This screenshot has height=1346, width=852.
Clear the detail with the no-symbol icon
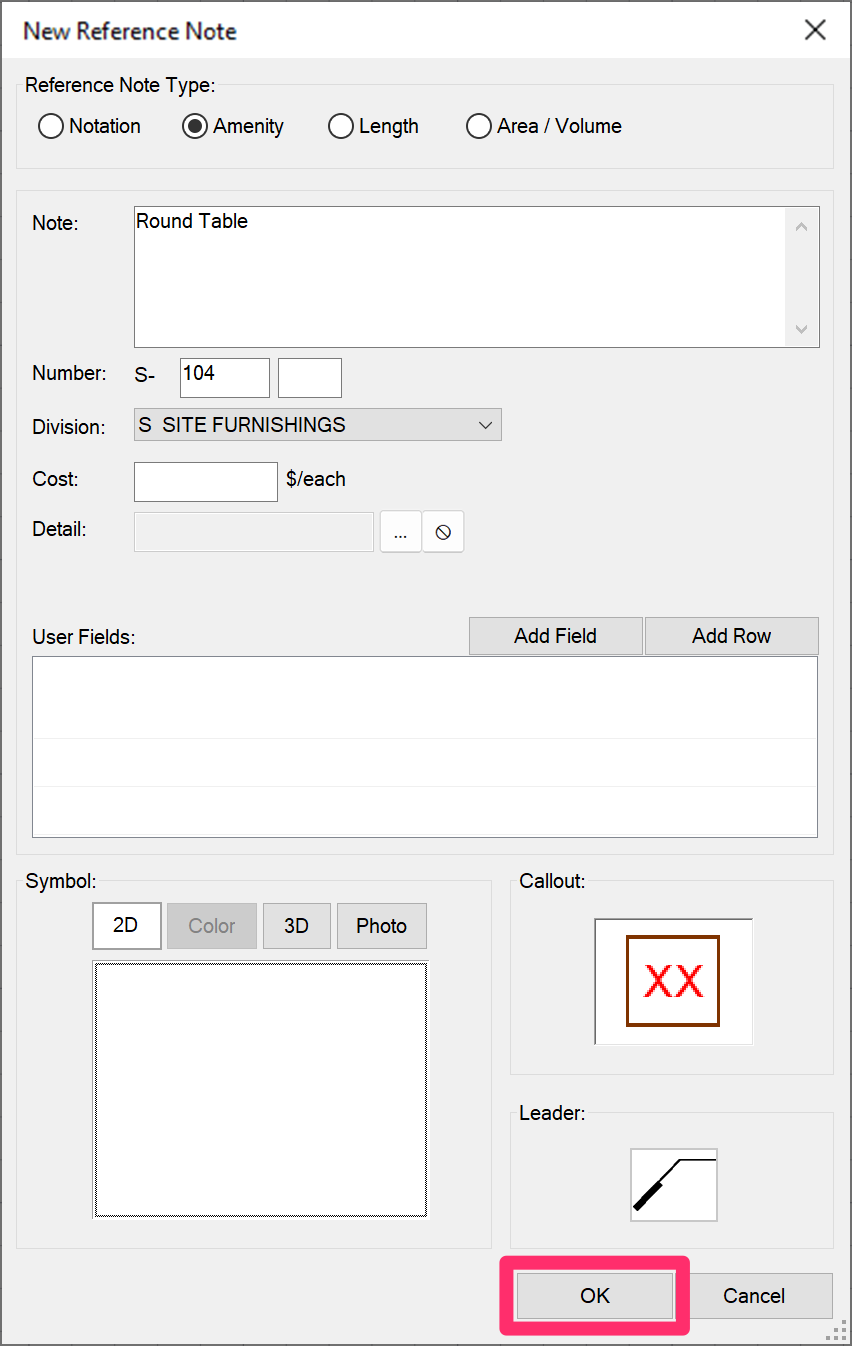[x=443, y=532]
